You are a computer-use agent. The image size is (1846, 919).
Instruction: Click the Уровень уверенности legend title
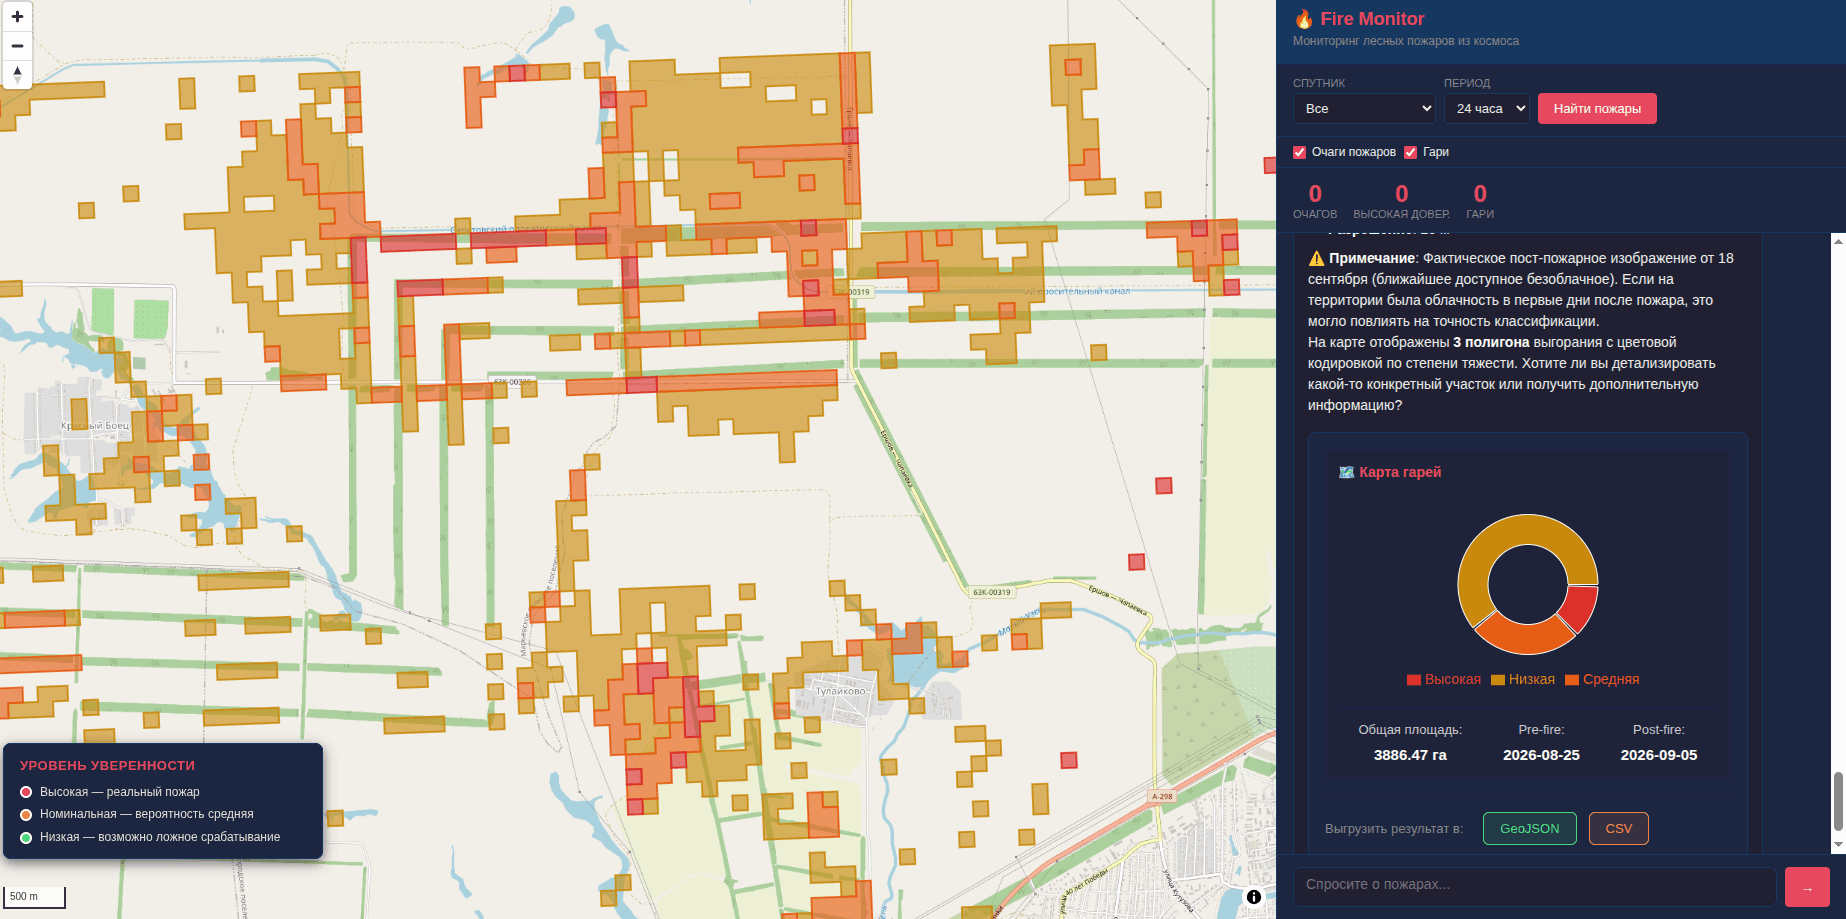click(107, 765)
